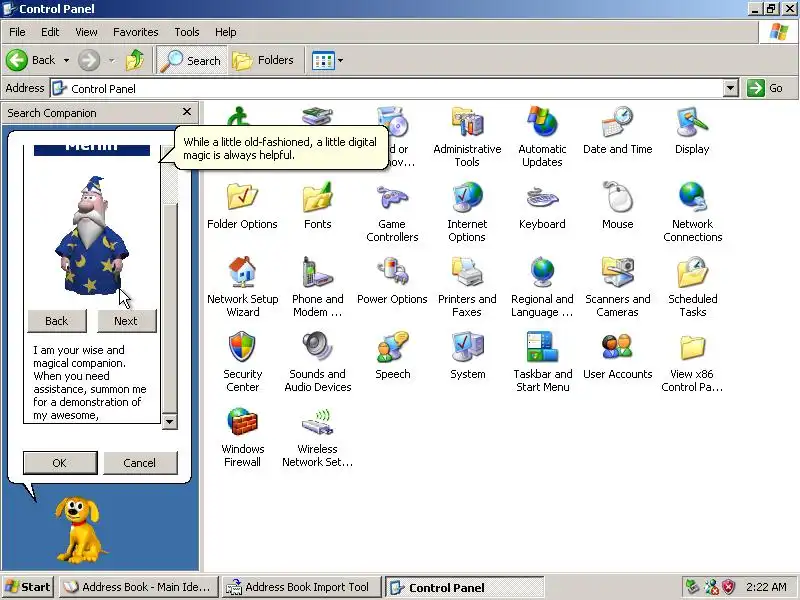Toggle the Folders pane button
The height and width of the screenshot is (600, 800).
pyautogui.click(x=263, y=60)
